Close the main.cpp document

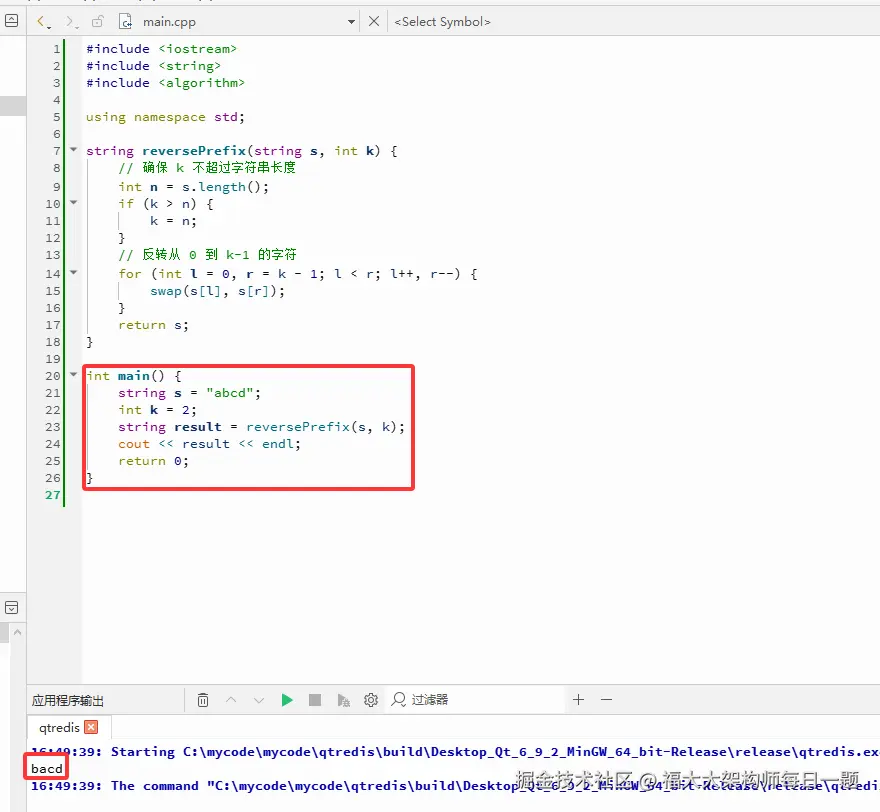pos(374,21)
